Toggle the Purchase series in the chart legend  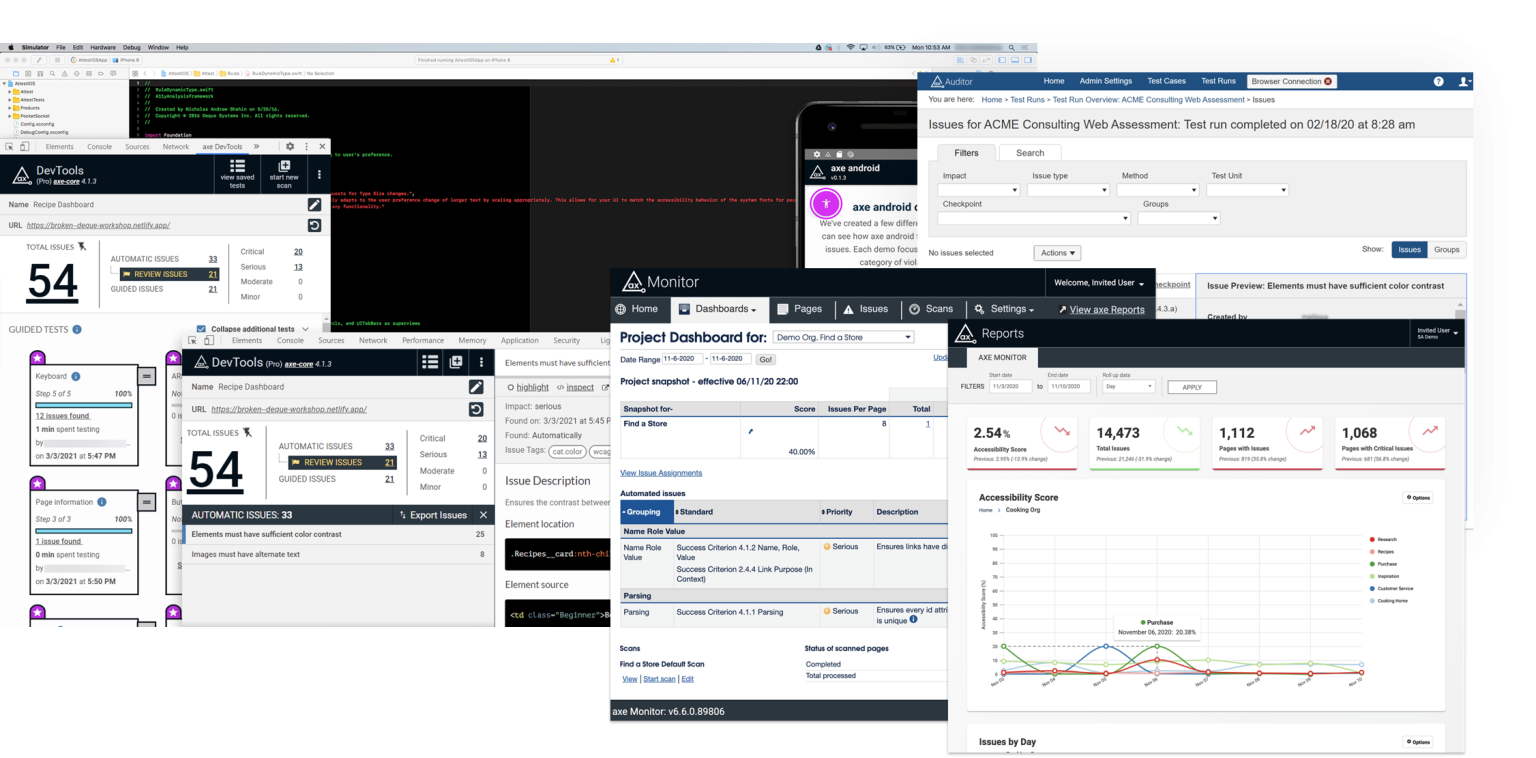[x=1386, y=564]
